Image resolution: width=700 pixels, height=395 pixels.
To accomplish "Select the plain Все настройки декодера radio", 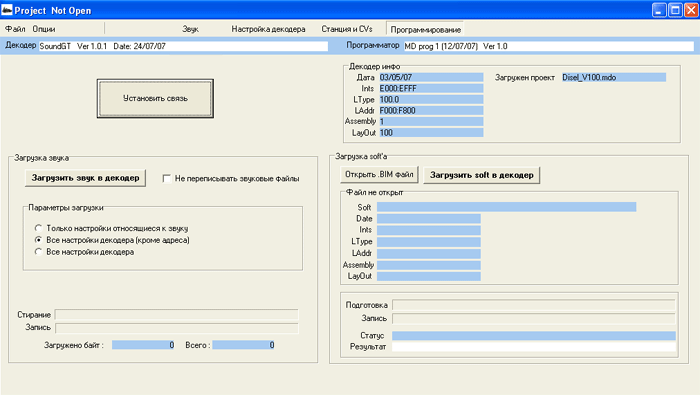I will point(38,252).
